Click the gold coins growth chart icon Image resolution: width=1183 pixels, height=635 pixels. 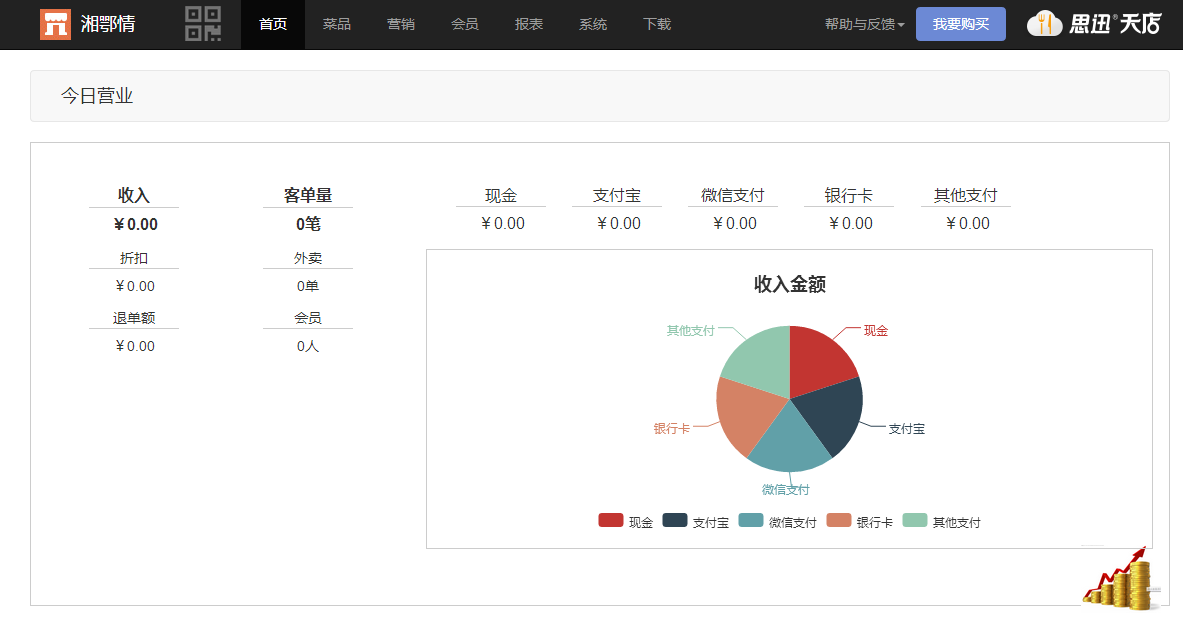pyautogui.click(x=1122, y=578)
